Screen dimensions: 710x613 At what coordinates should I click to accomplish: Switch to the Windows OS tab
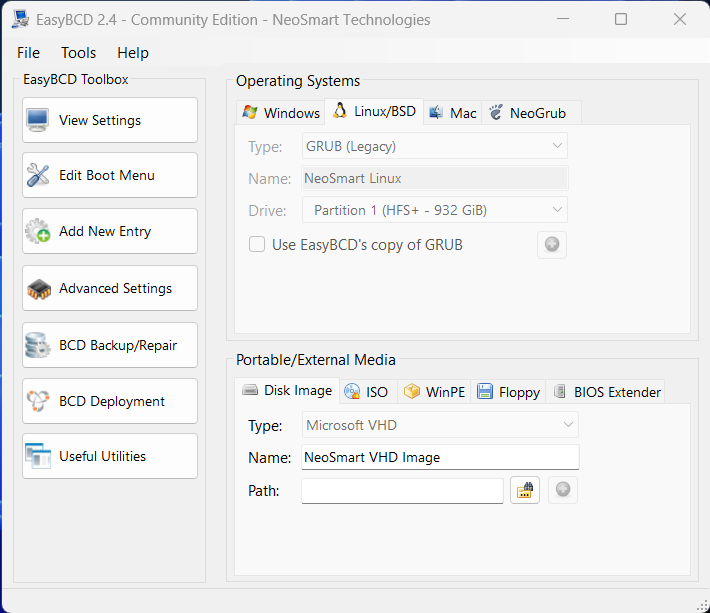[x=281, y=113]
